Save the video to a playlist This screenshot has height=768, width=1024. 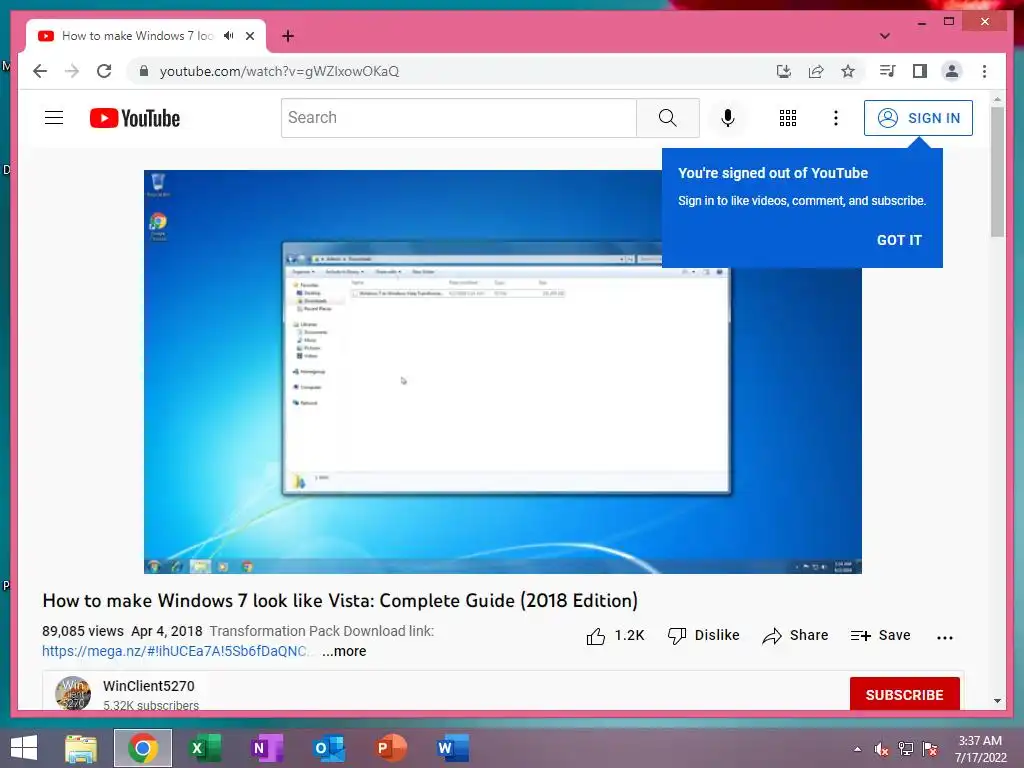880,635
